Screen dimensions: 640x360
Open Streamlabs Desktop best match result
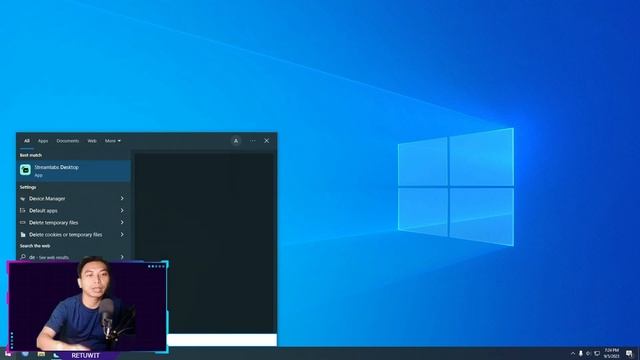click(73, 171)
